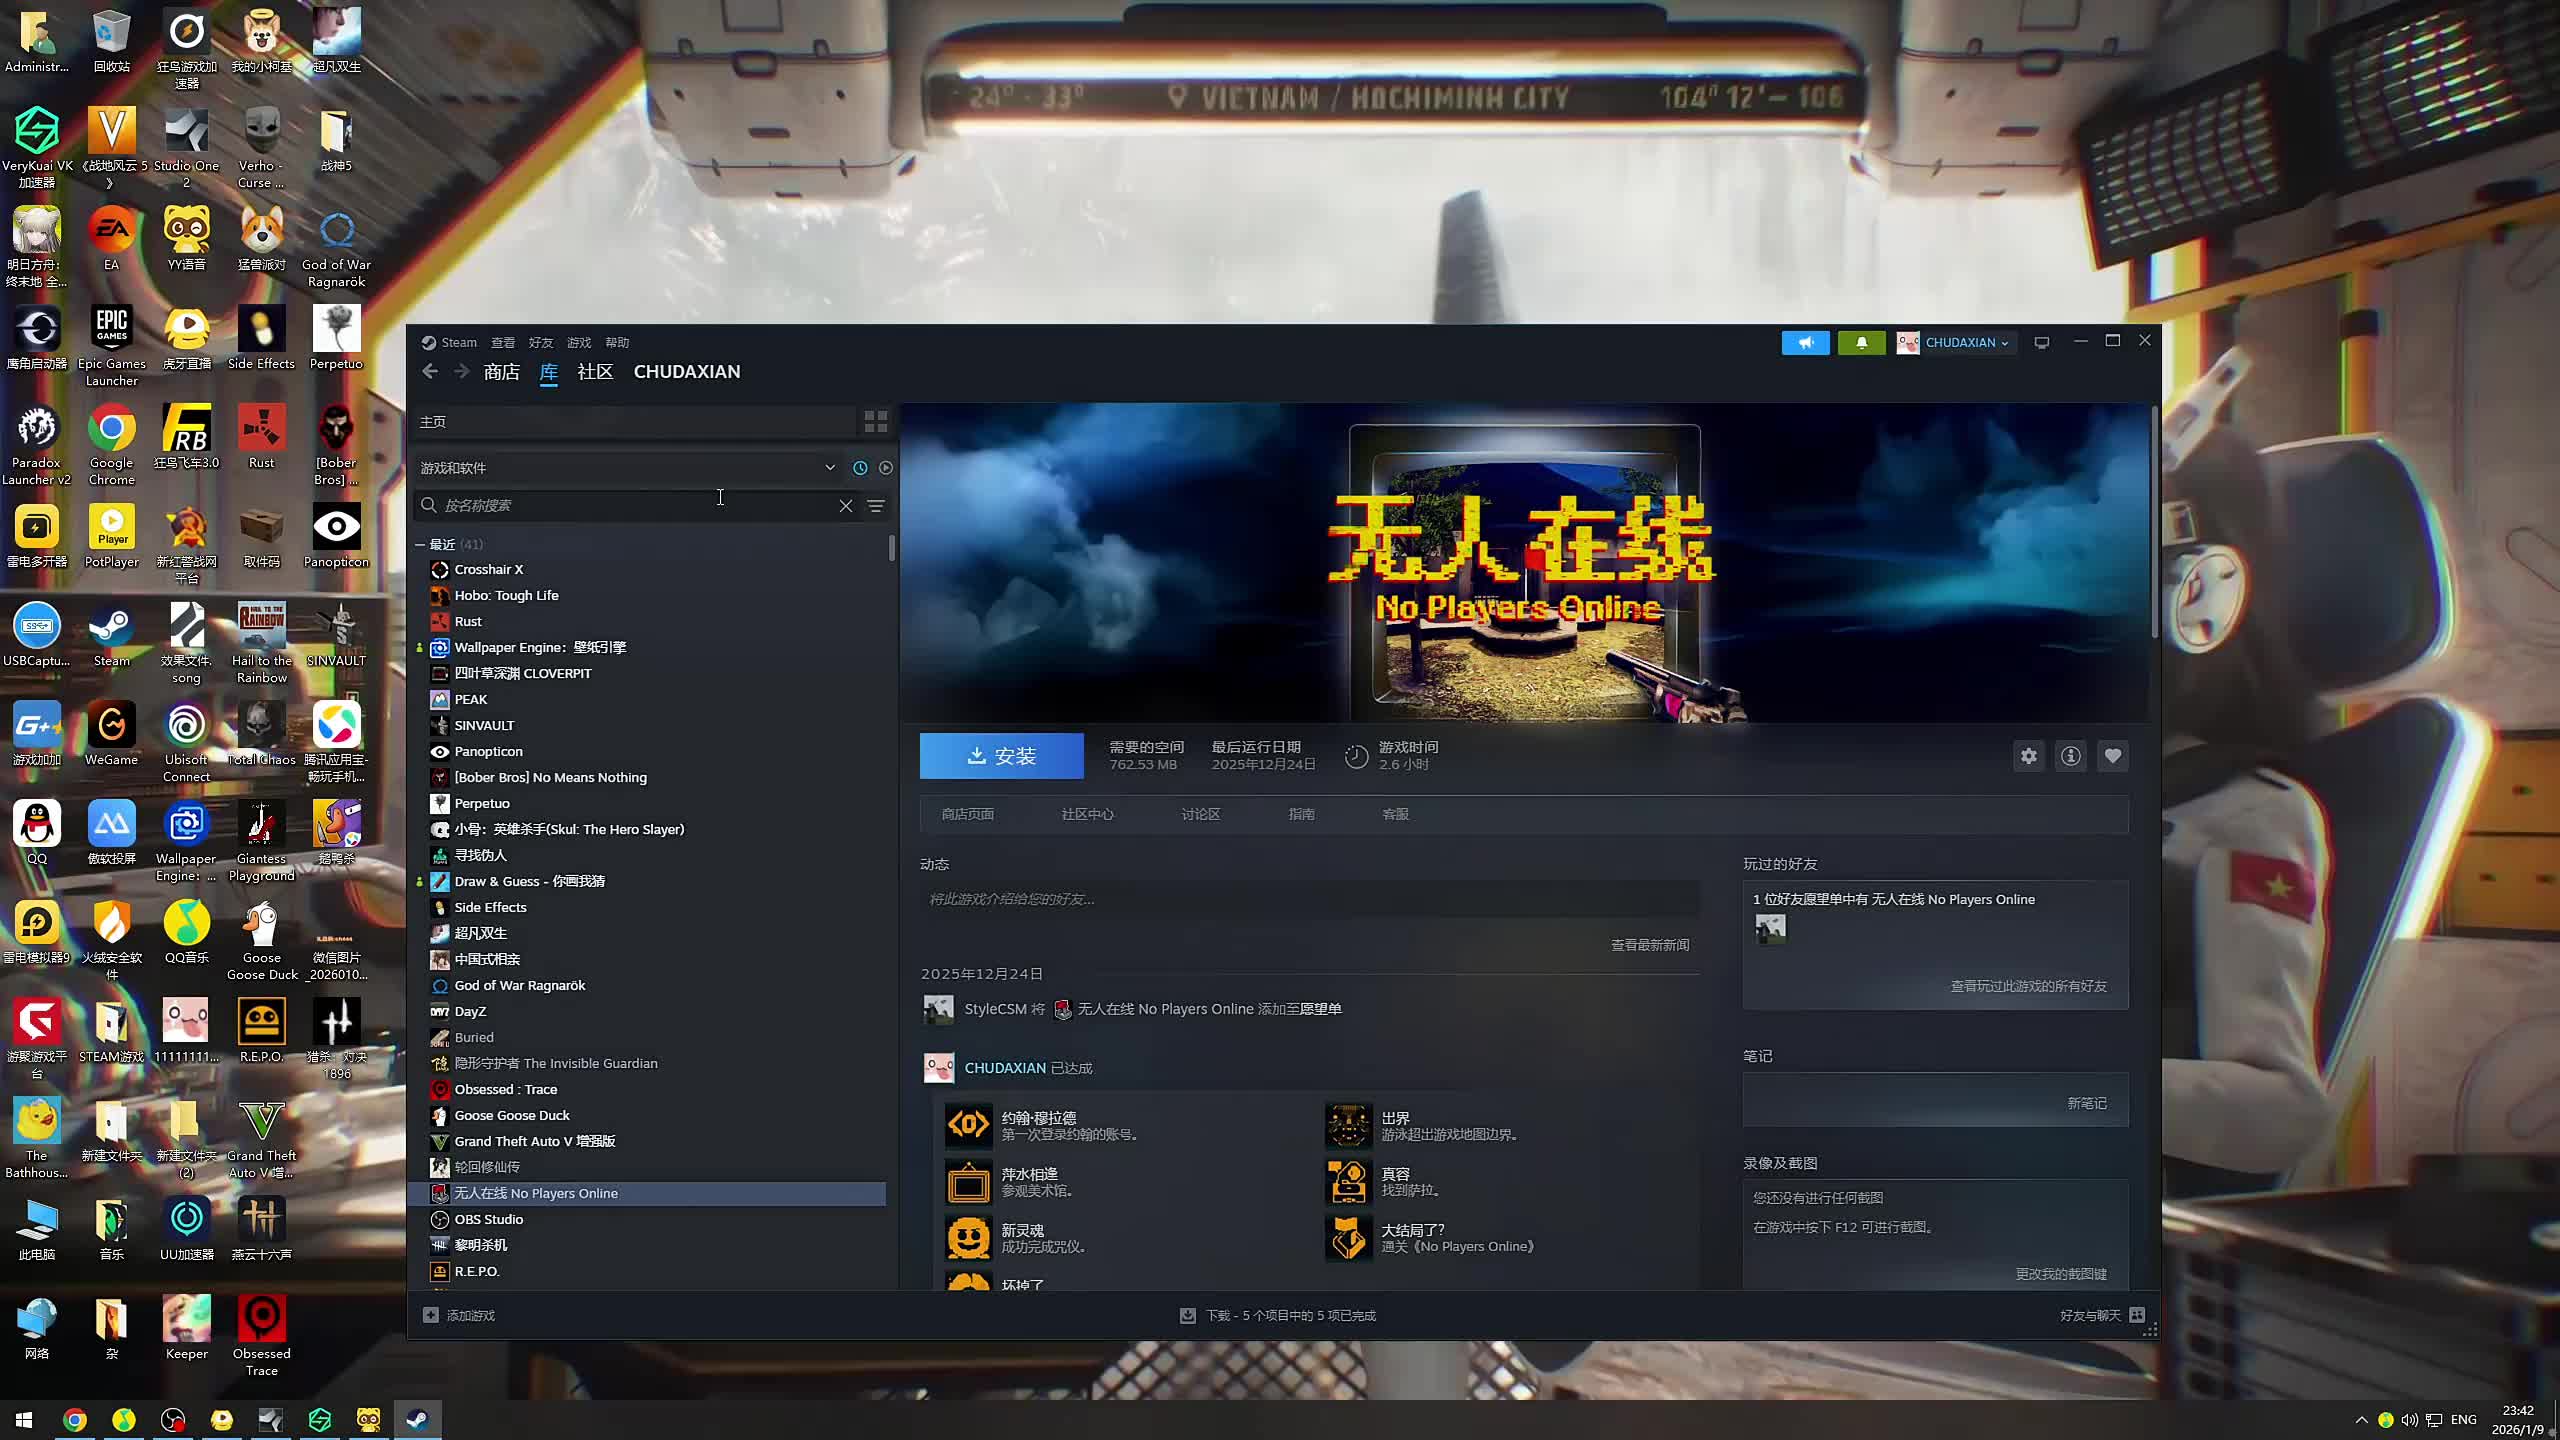Image resolution: width=2560 pixels, height=1440 pixels.
Task: Click the blue 安装 install button
Action: click(1001, 756)
